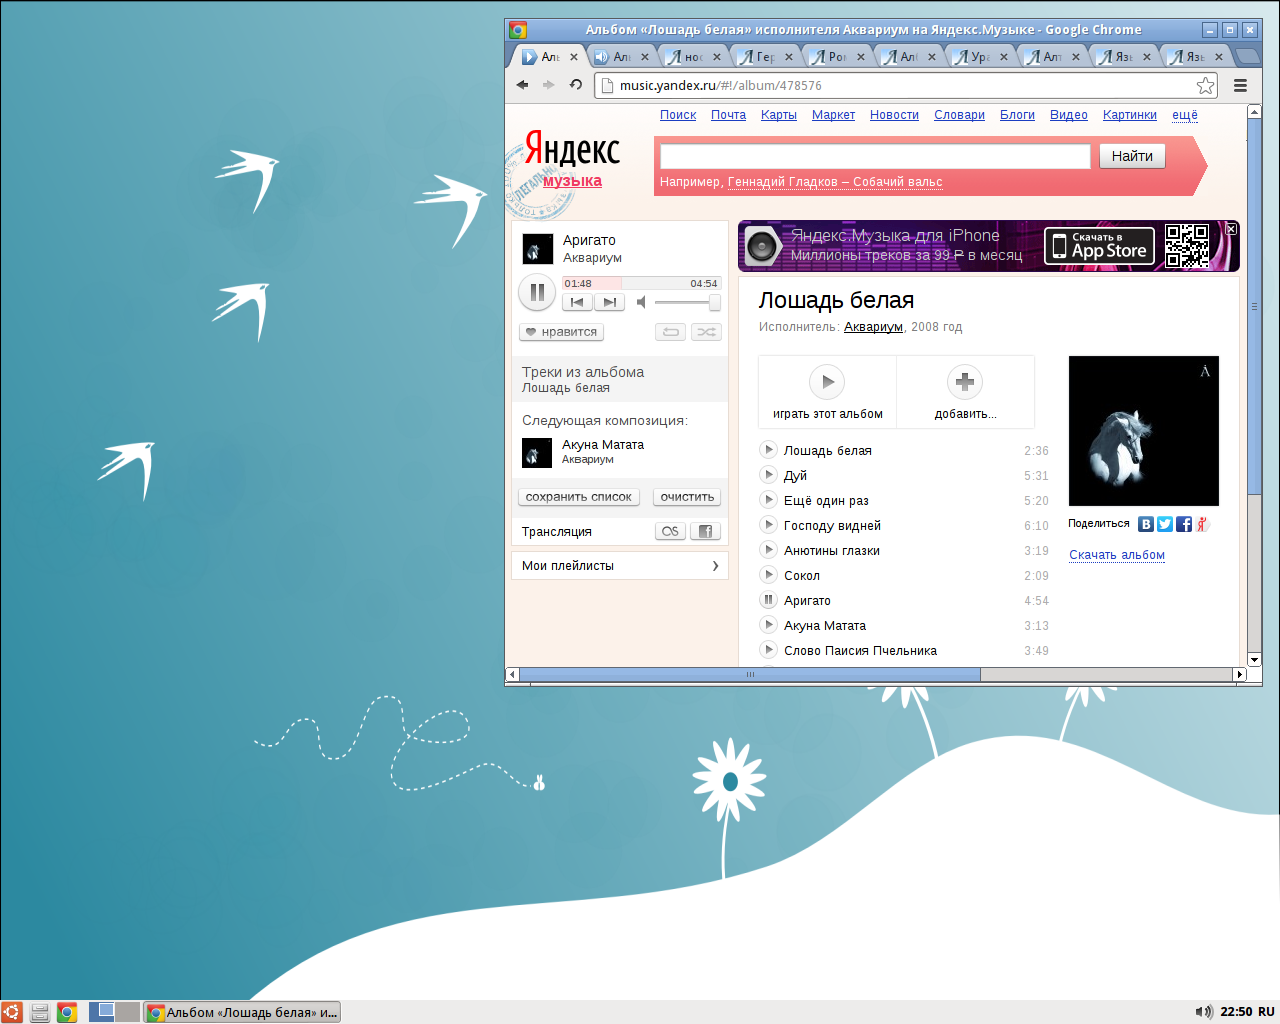Open the Маркет link
This screenshot has height=1024, width=1280.
[833, 115]
